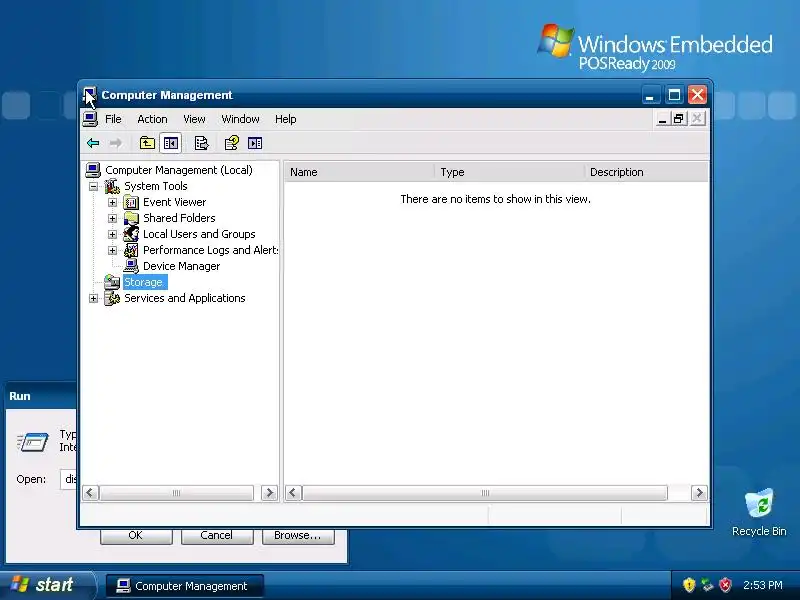800x600 pixels.
Task: Click the tree pane horizontal scroll thumb
Action: 177,493
